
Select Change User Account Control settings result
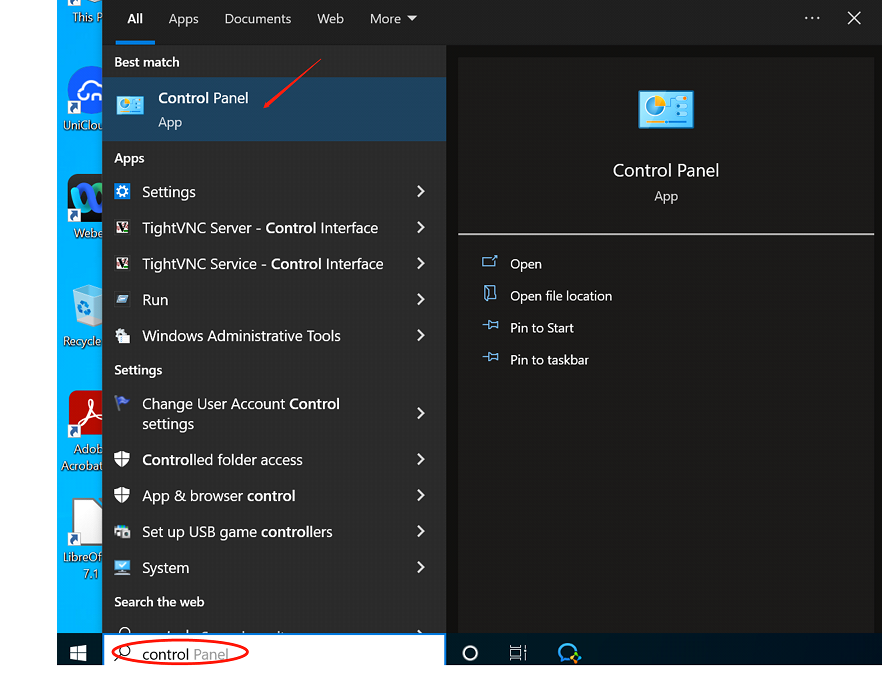(x=241, y=414)
